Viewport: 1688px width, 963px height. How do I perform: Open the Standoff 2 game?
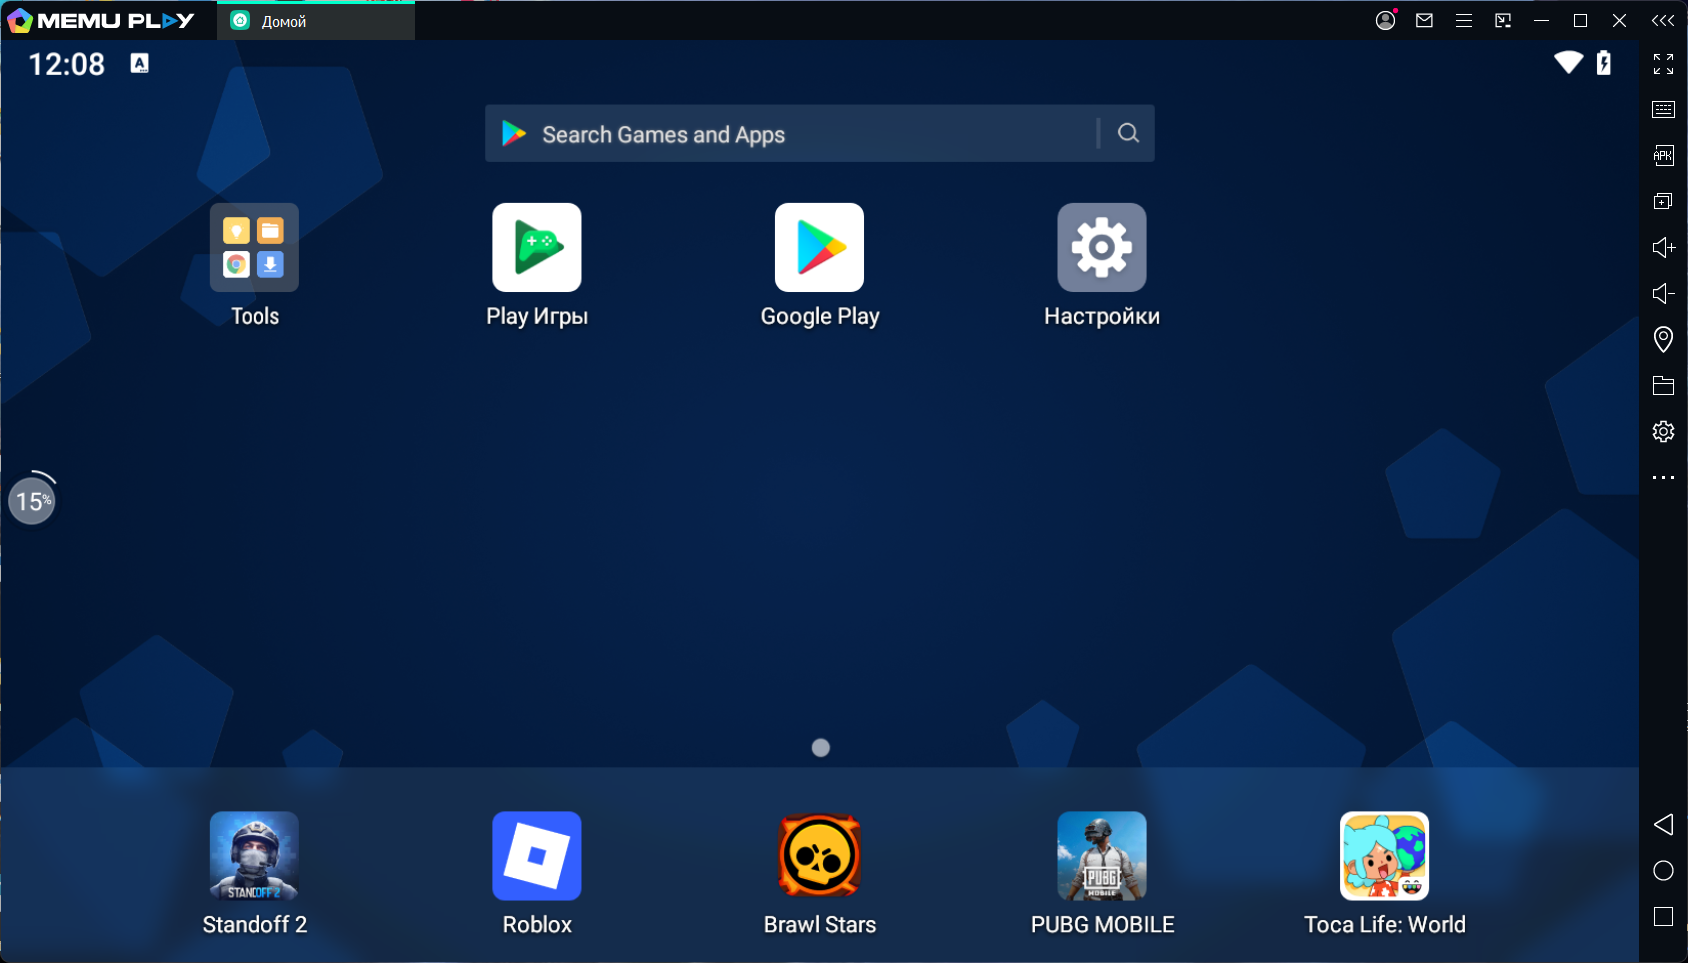pyautogui.click(x=254, y=856)
